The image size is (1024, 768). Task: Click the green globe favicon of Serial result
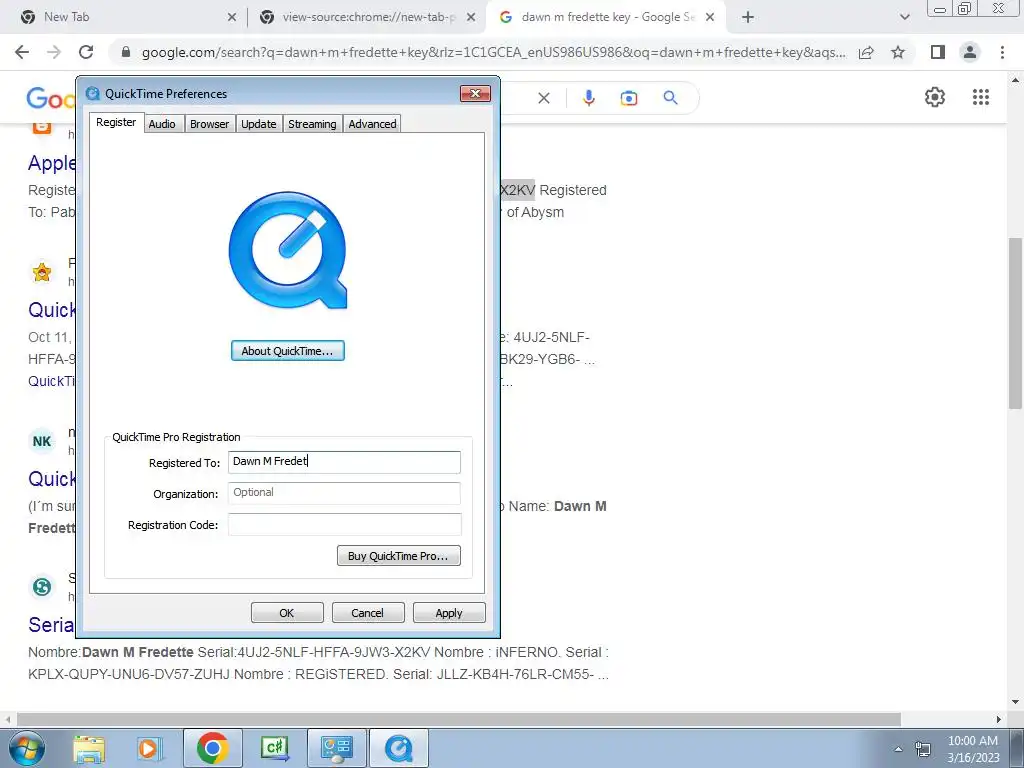tap(42, 586)
